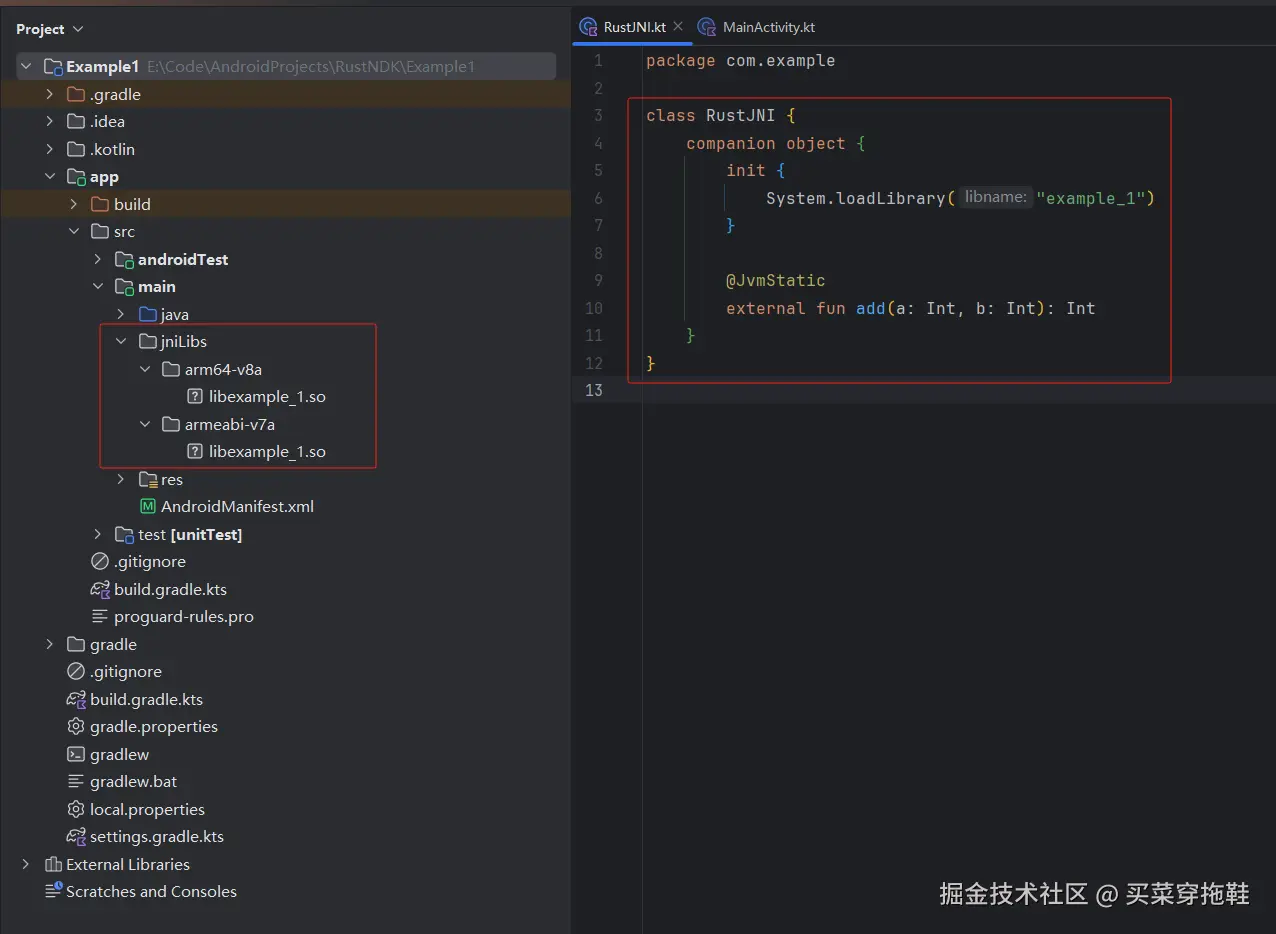The width and height of the screenshot is (1276, 934).
Task: Expand the java folder
Action: [x=122, y=314]
